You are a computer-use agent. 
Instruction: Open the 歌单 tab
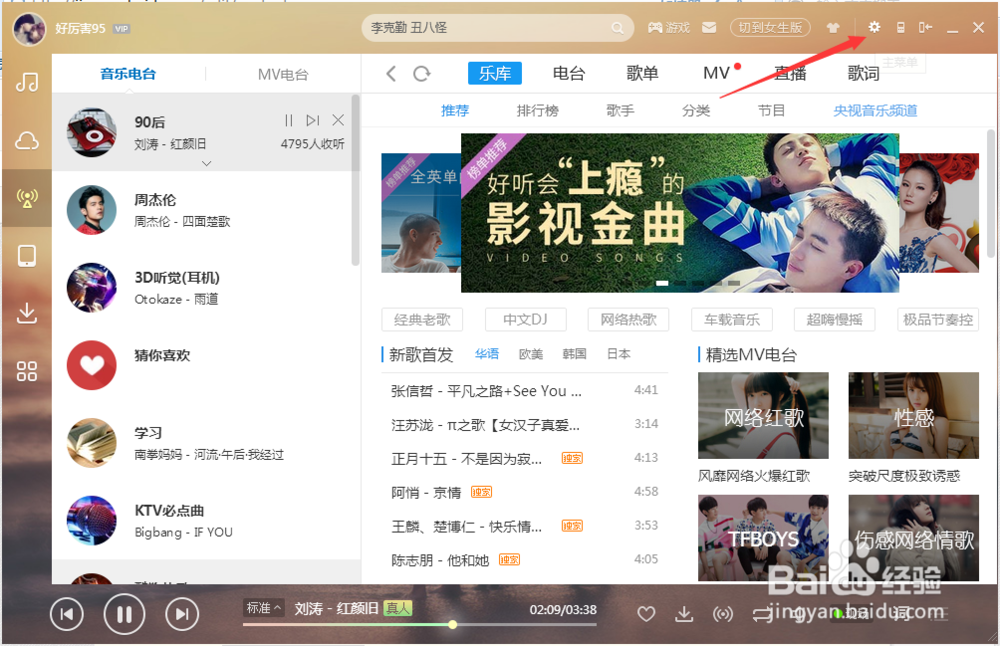tap(642, 73)
